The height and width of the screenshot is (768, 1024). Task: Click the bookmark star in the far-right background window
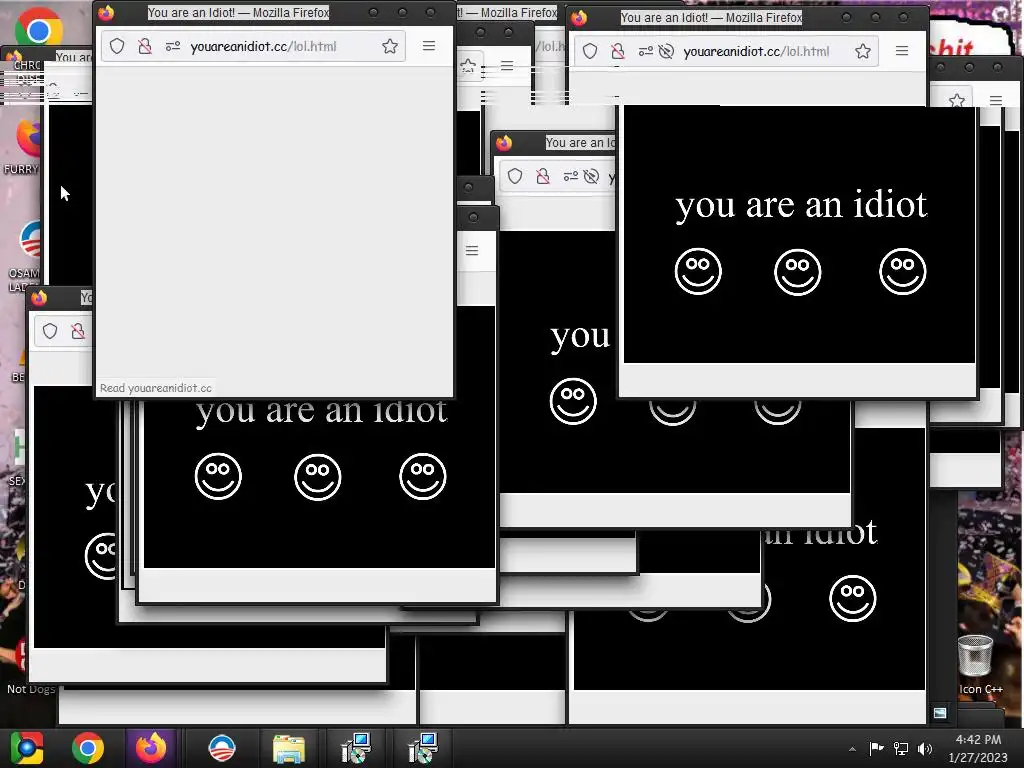pyautogui.click(x=957, y=101)
